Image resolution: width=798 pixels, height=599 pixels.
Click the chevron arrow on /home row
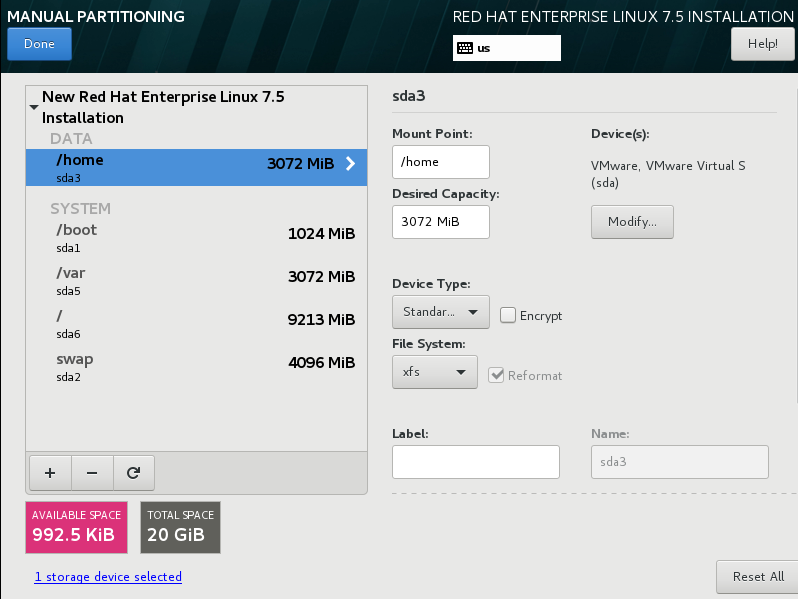(350, 163)
